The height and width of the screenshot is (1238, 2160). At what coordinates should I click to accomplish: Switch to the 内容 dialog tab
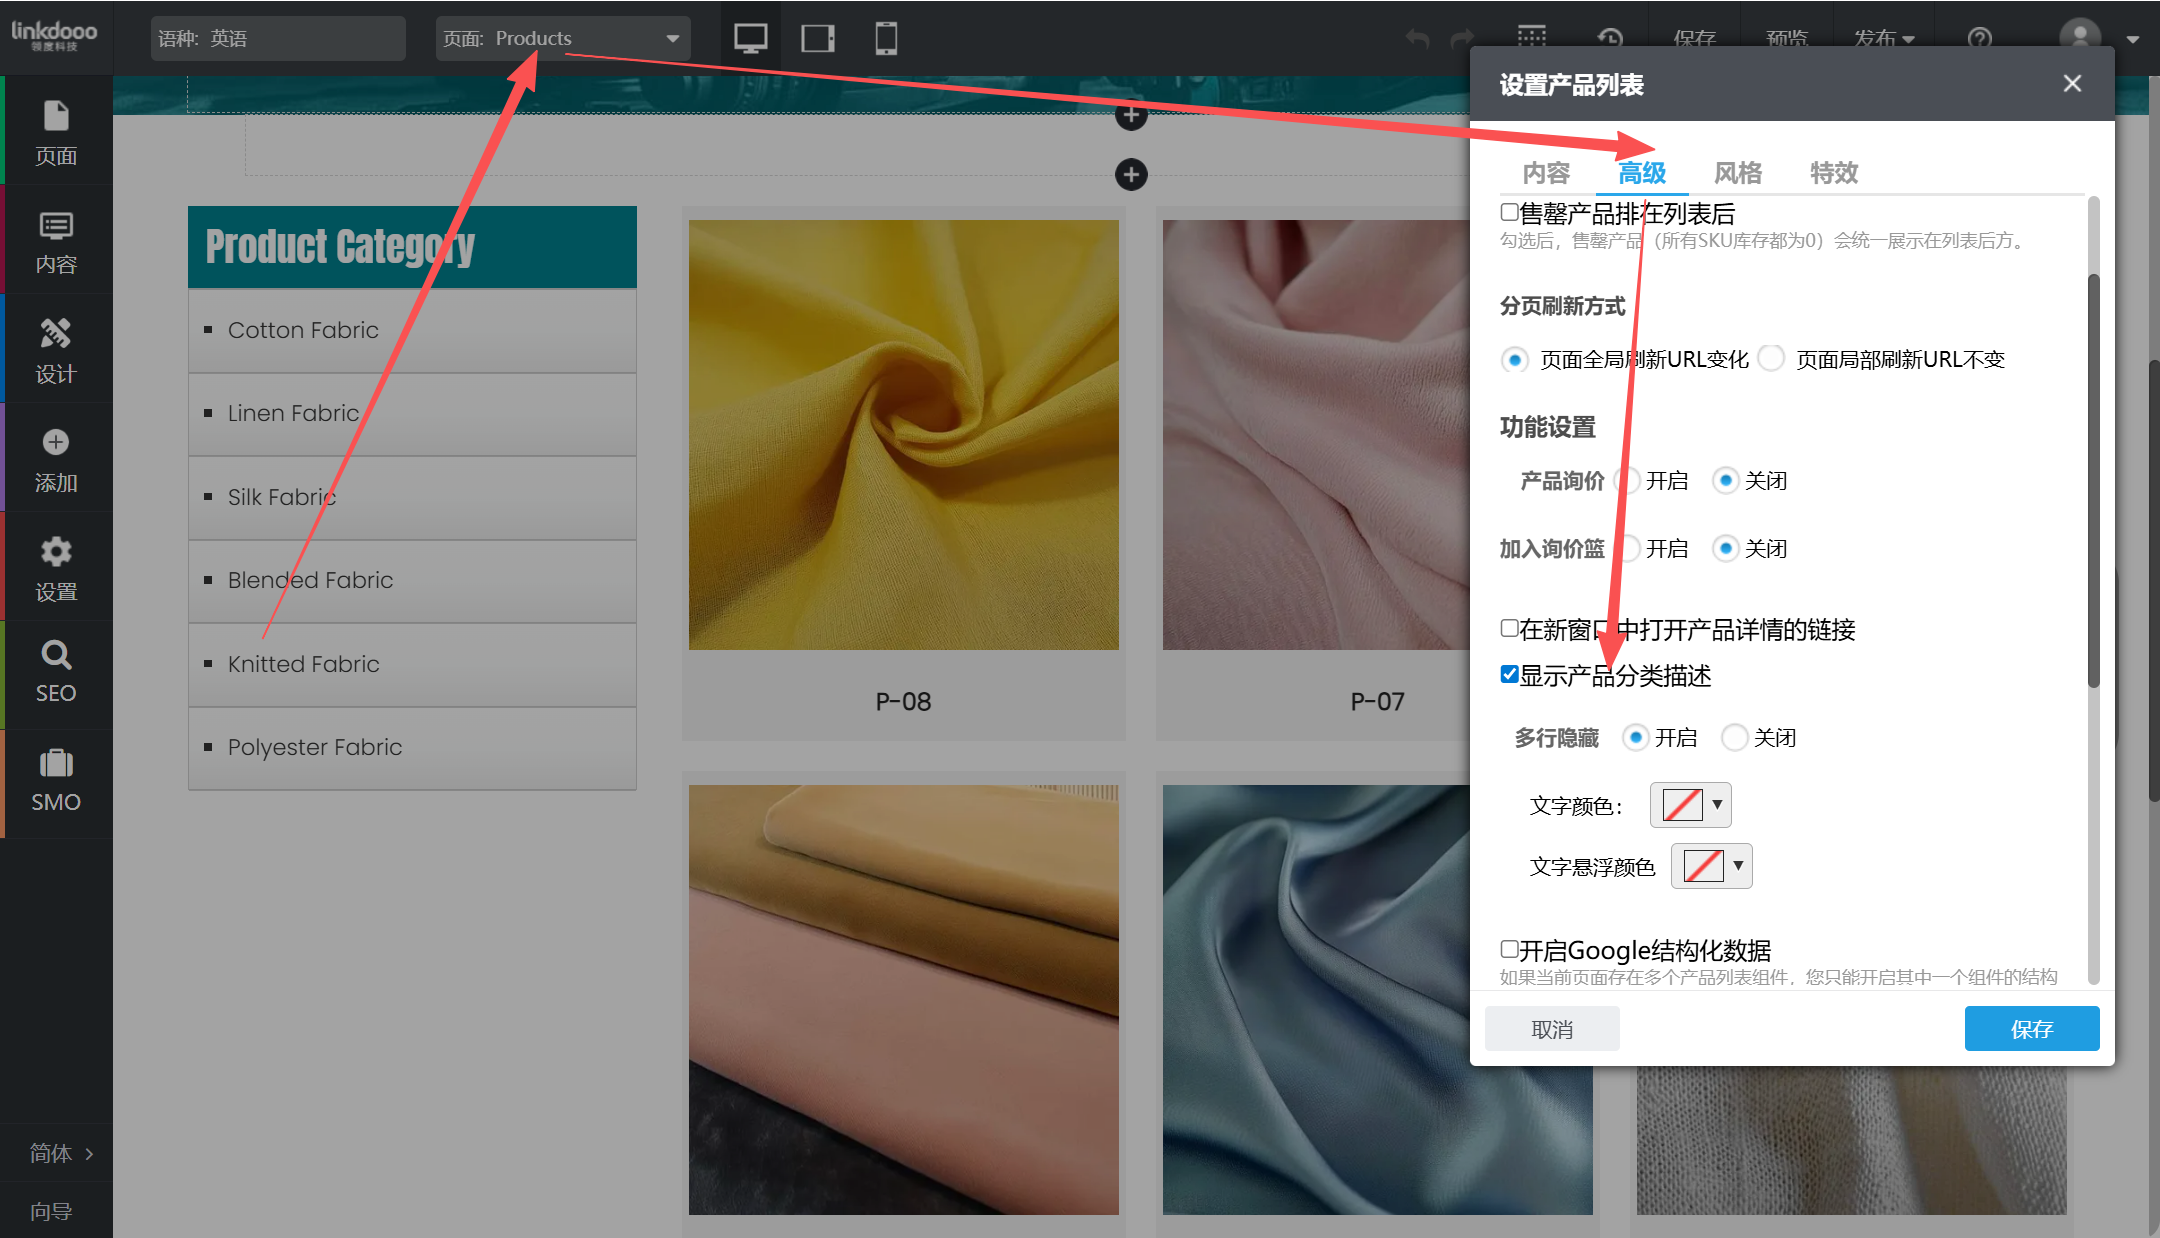tap(1546, 173)
